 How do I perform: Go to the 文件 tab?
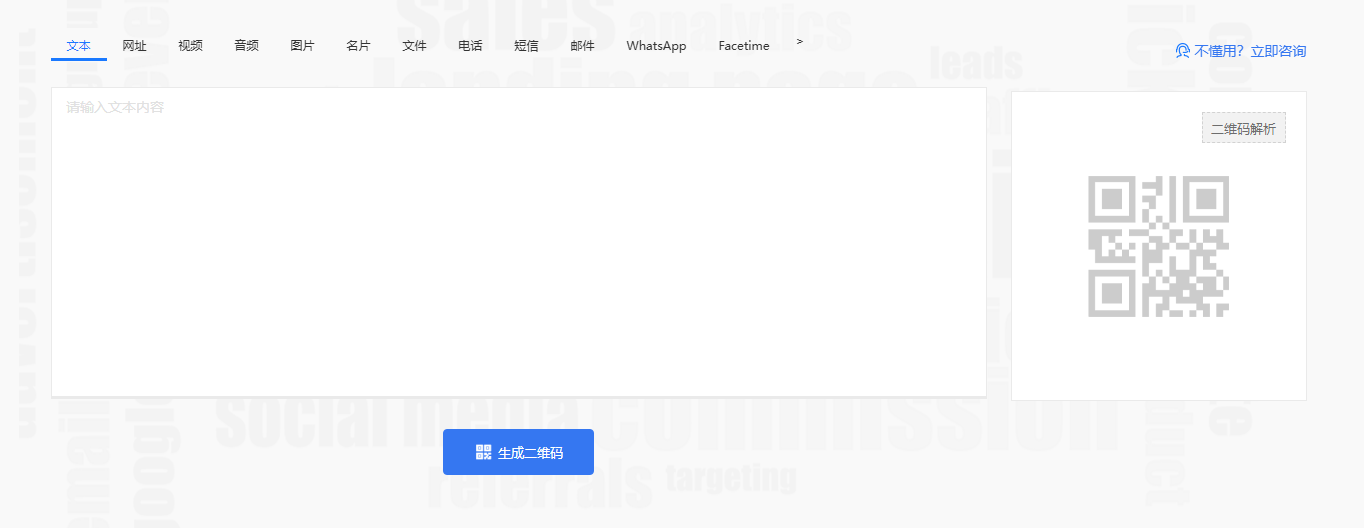[414, 46]
